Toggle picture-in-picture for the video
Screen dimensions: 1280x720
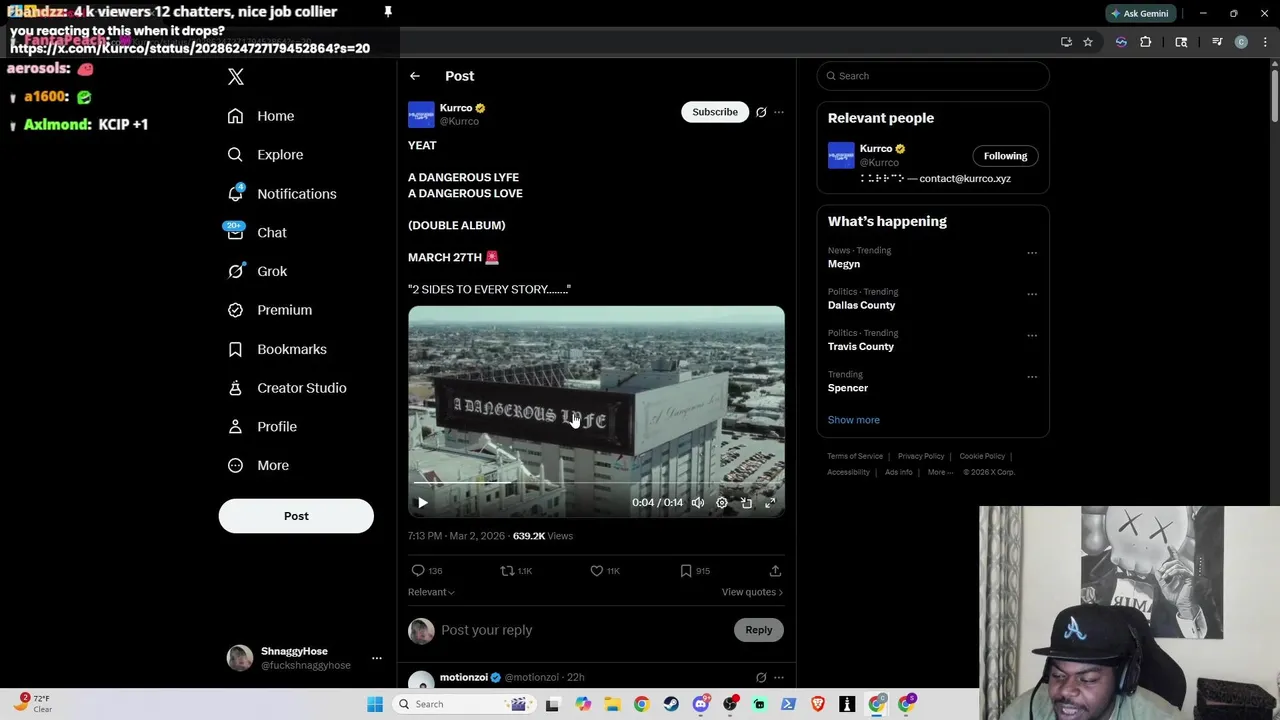(746, 503)
